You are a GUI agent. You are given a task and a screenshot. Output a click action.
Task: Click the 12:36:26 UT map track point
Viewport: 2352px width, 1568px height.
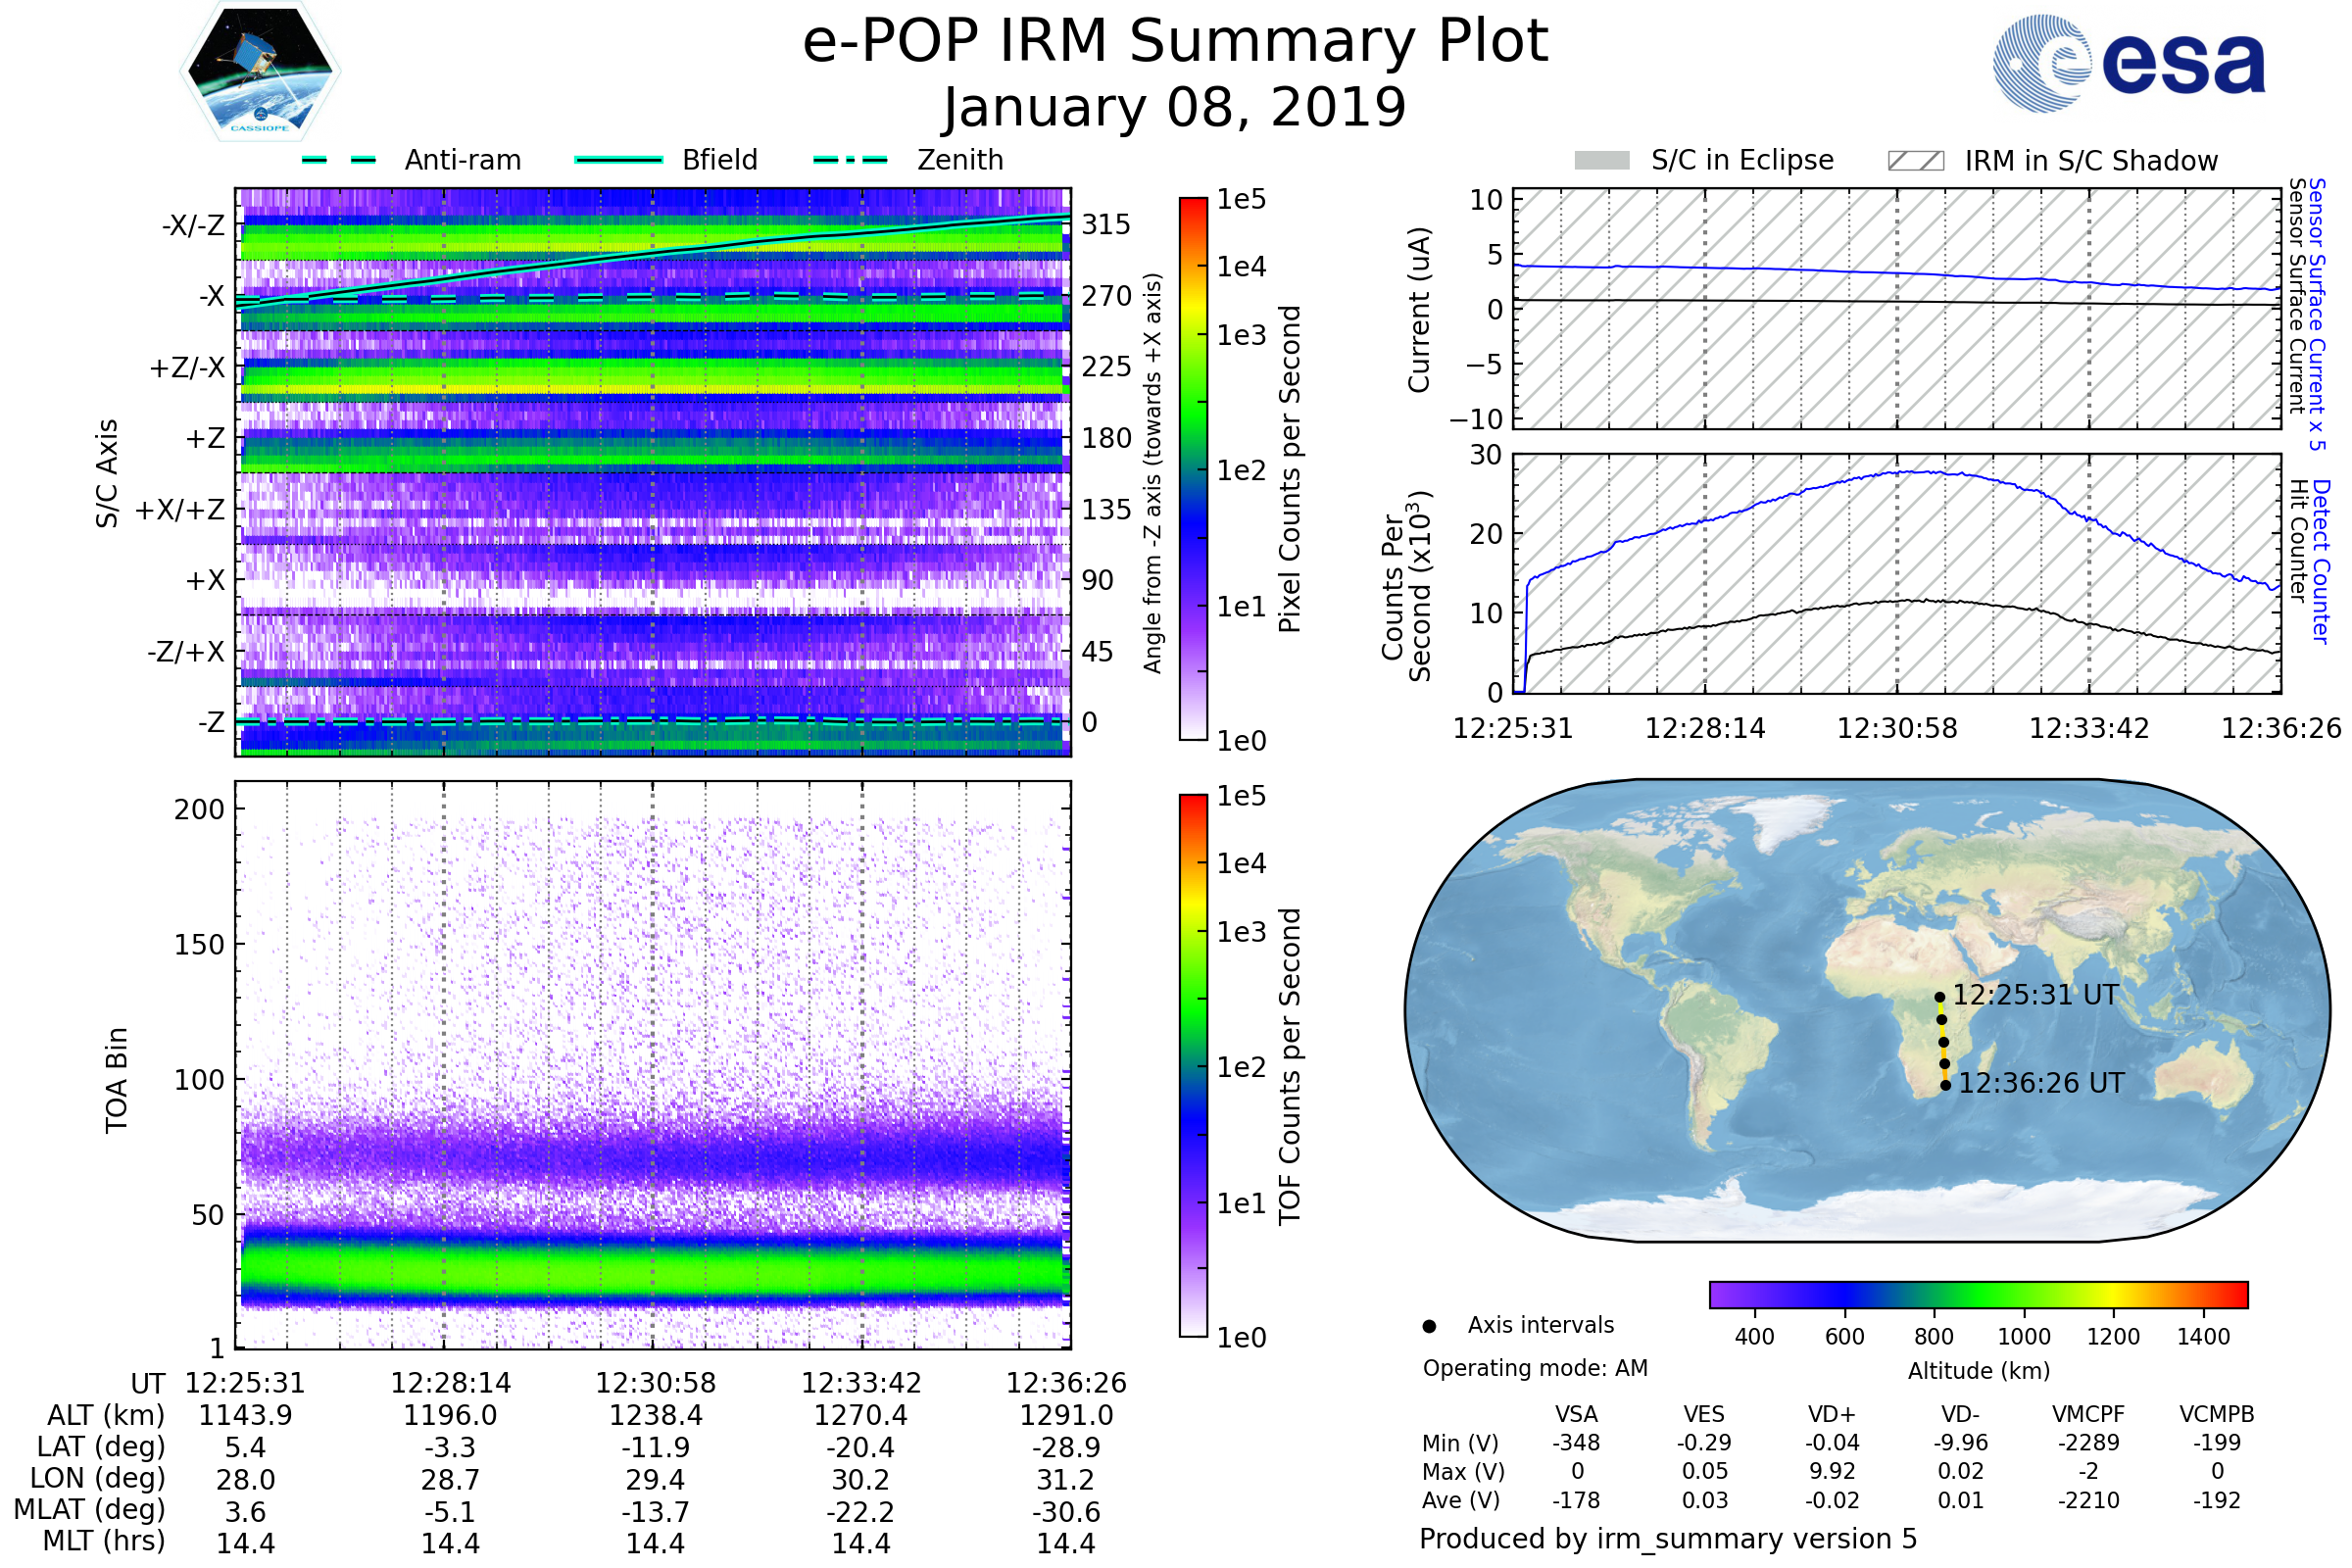pyautogui.click(x=1945, y=1085)
